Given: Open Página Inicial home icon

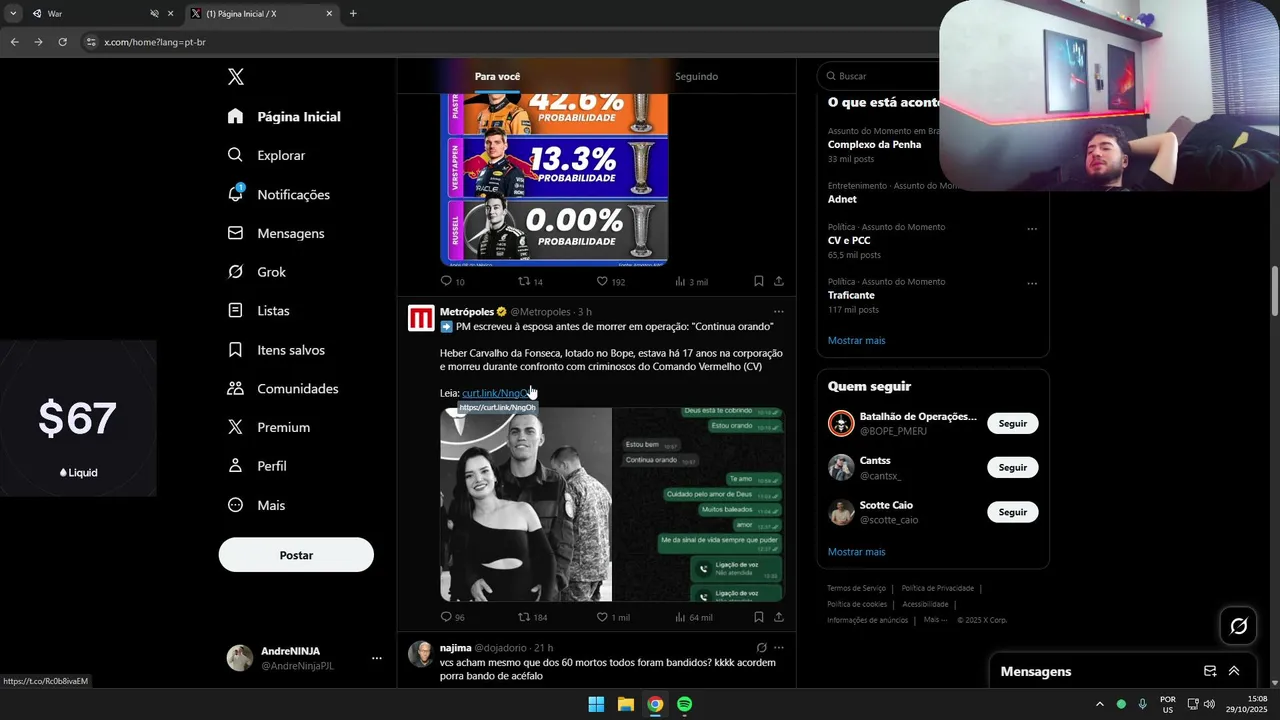Looking at the screenshot, I should 236,116.
